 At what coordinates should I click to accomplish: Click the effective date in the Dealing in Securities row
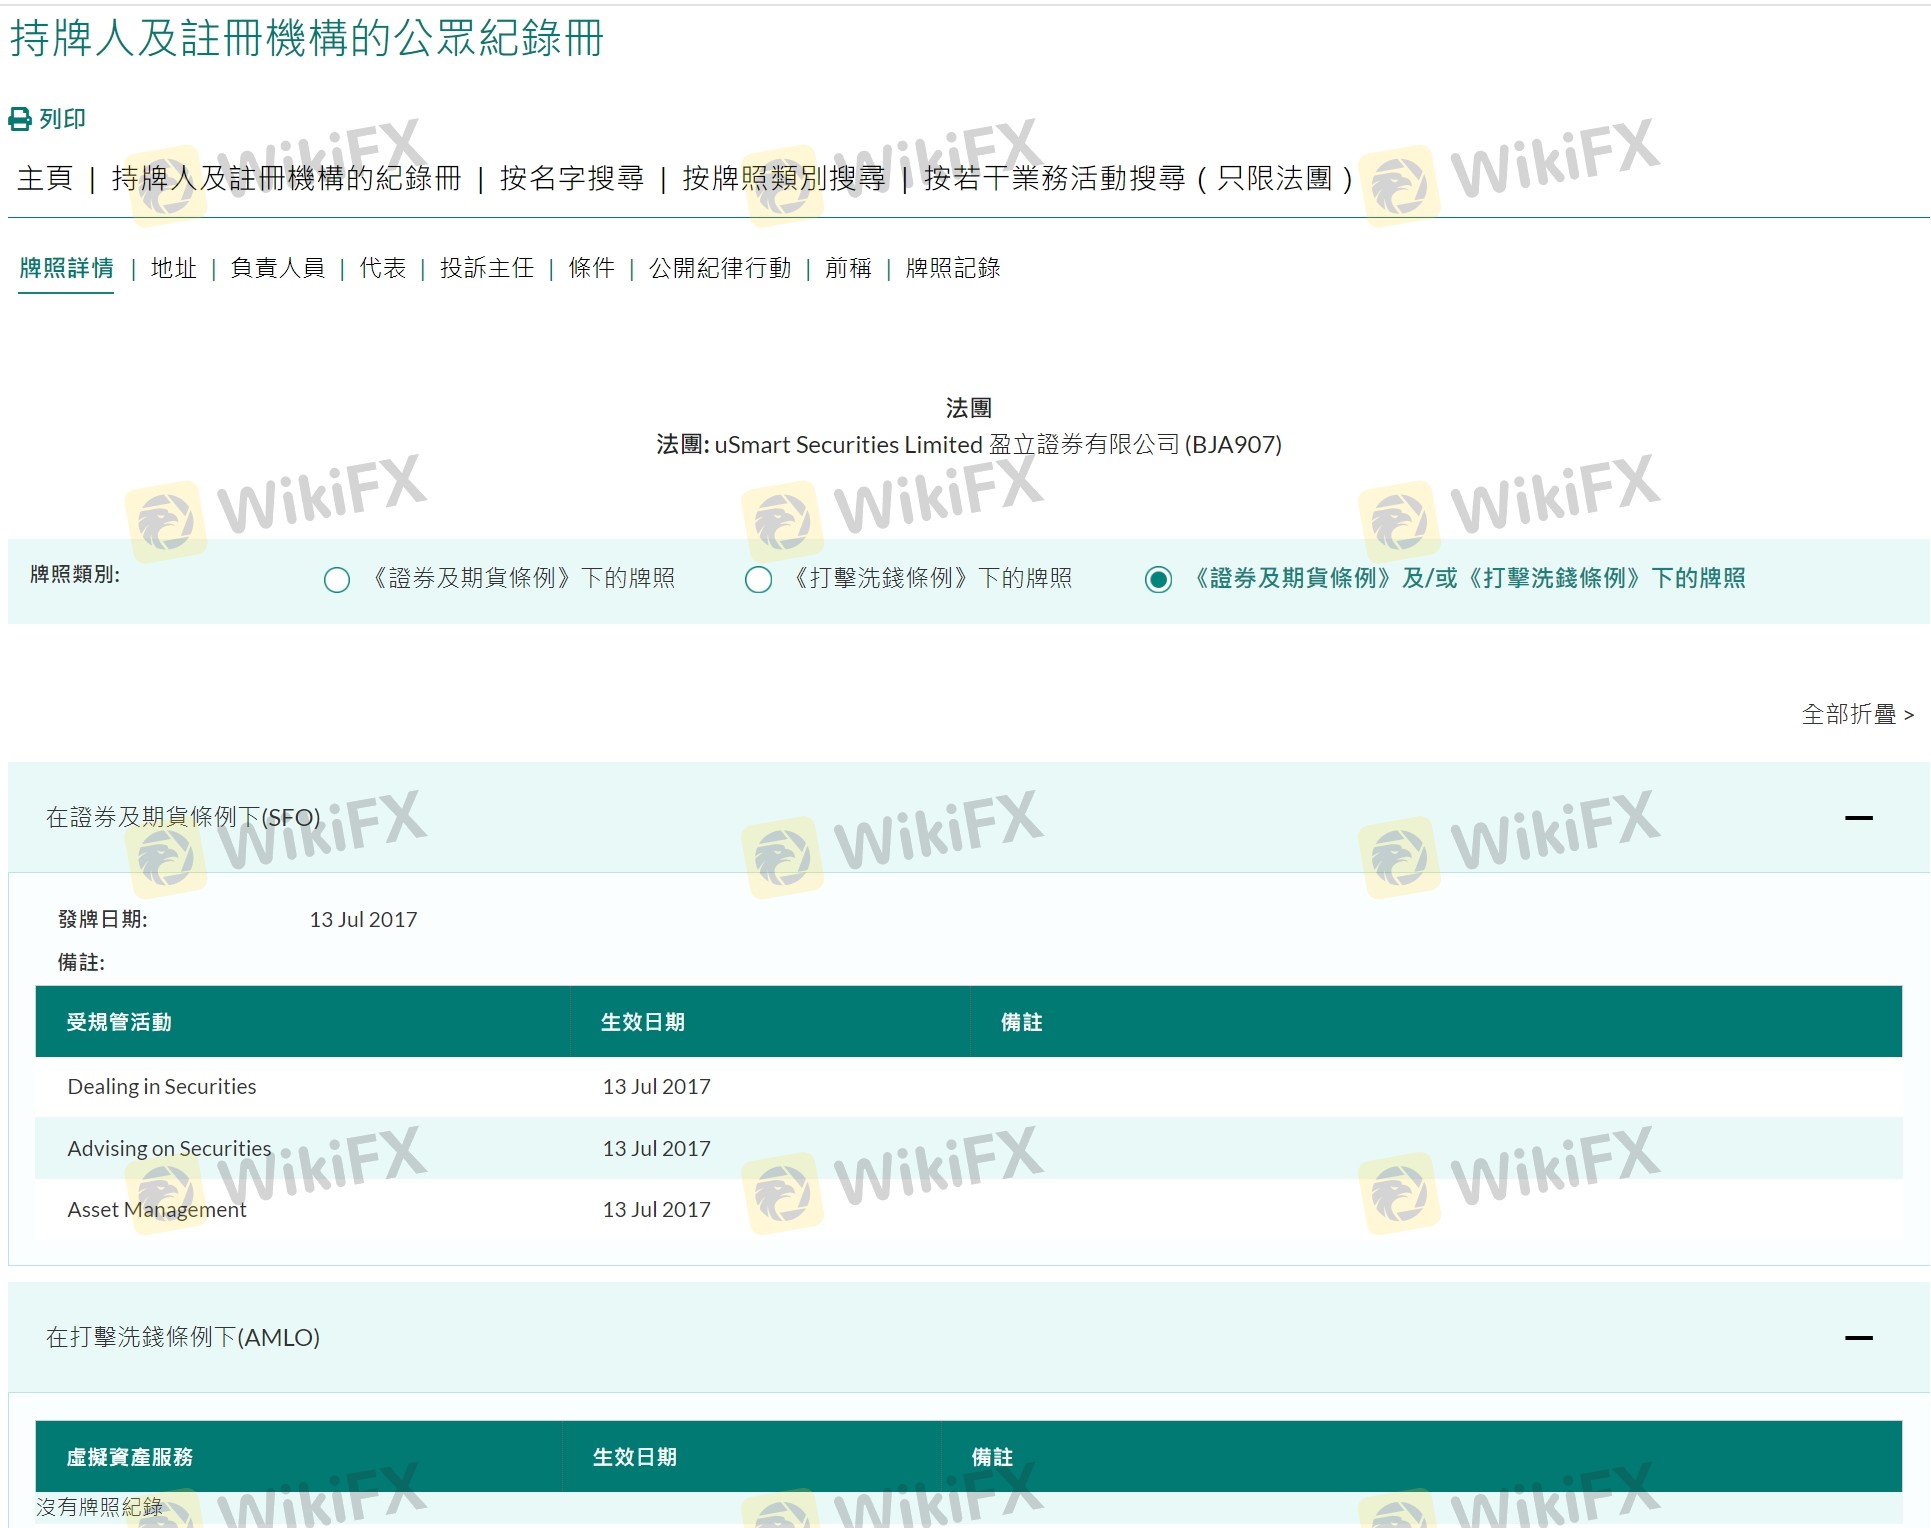click(x=656, y=1087)
